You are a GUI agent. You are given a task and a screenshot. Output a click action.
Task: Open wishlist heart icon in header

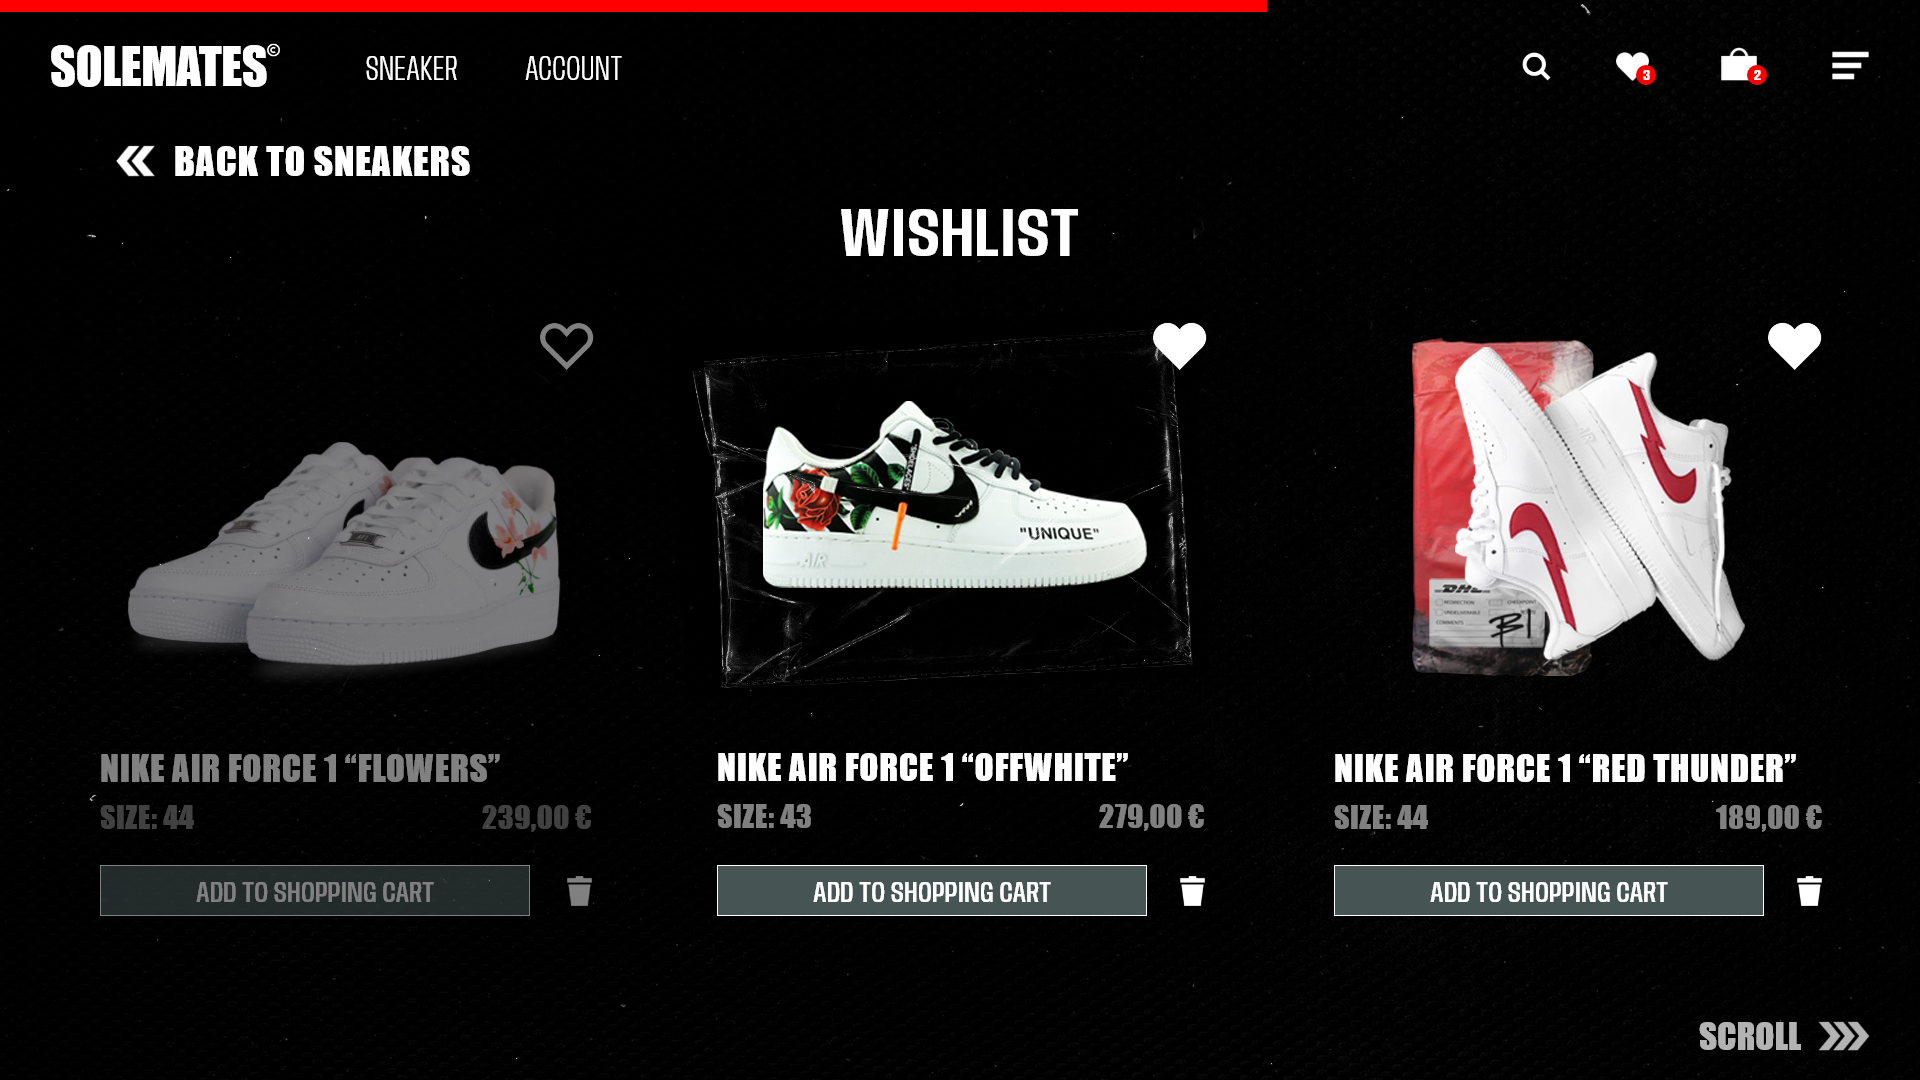(x=1635, y=67)
